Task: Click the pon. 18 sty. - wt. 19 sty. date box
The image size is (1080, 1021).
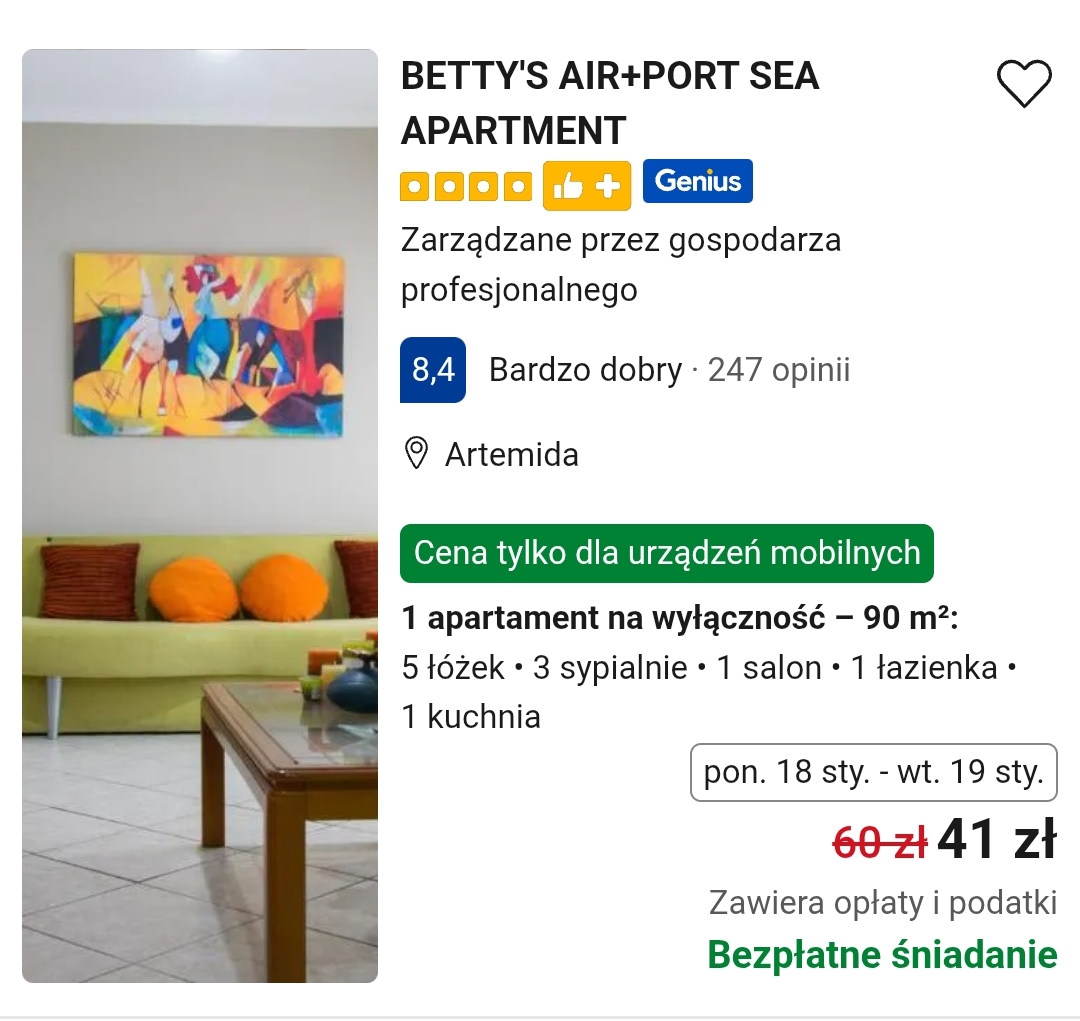Action: coord(873,772)
